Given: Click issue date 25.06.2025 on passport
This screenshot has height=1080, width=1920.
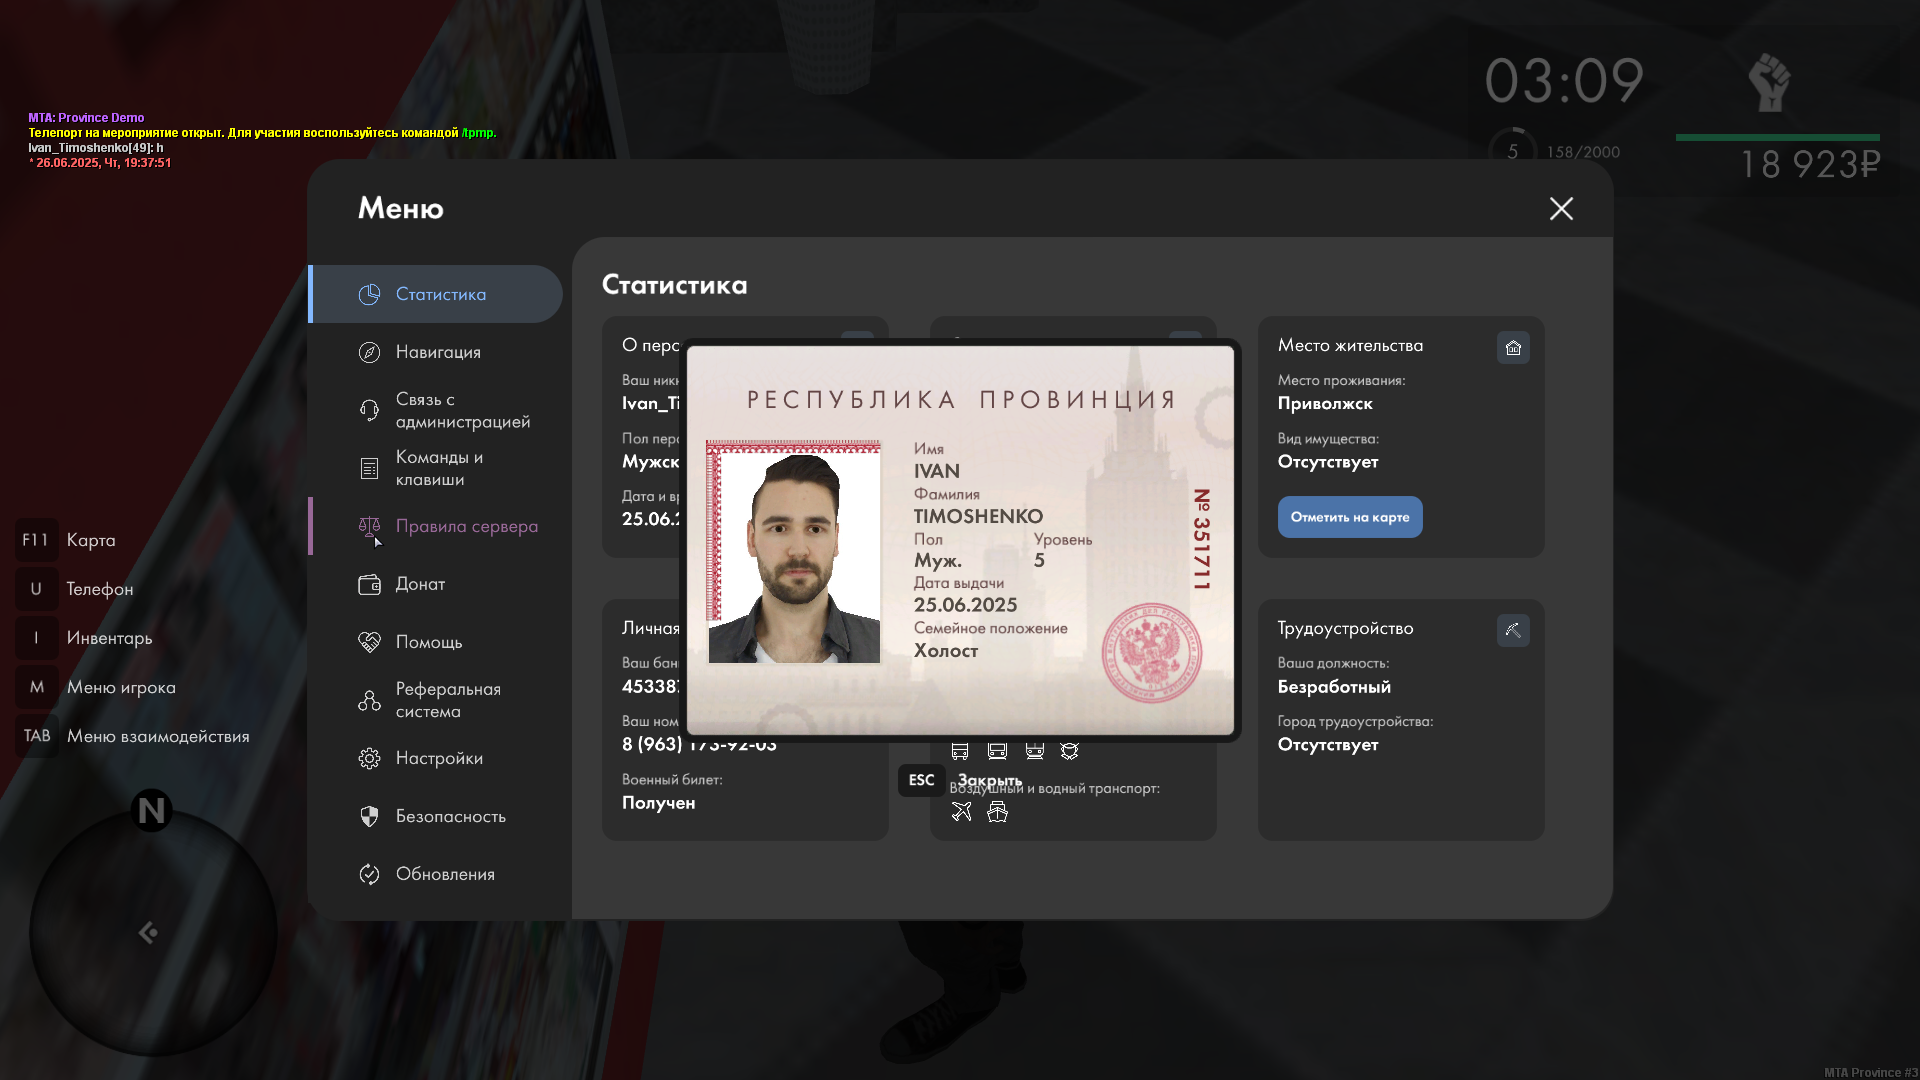Looking at the screenshot, I should point(965,605).
